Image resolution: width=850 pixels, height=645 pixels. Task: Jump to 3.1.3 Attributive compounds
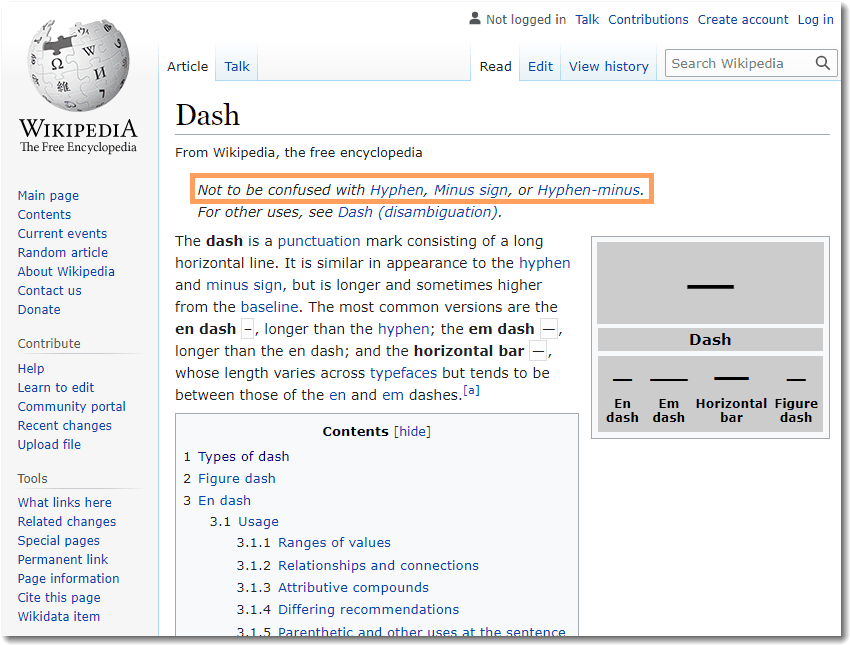(x=353, y=588)
